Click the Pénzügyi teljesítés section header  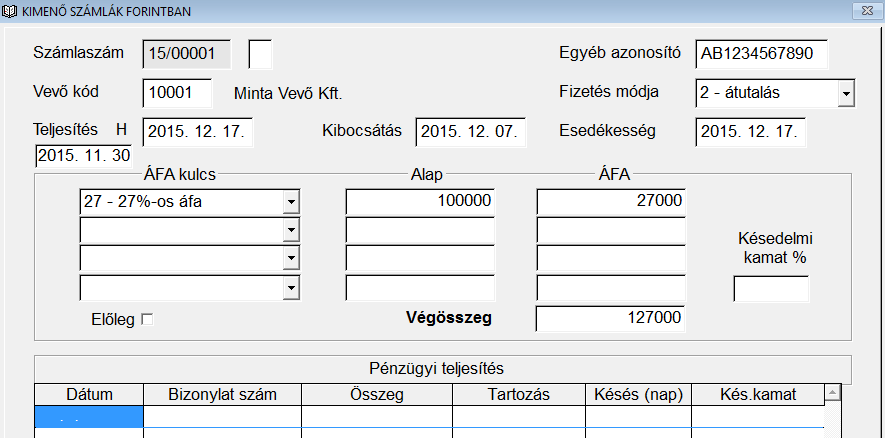click(443, 369)
